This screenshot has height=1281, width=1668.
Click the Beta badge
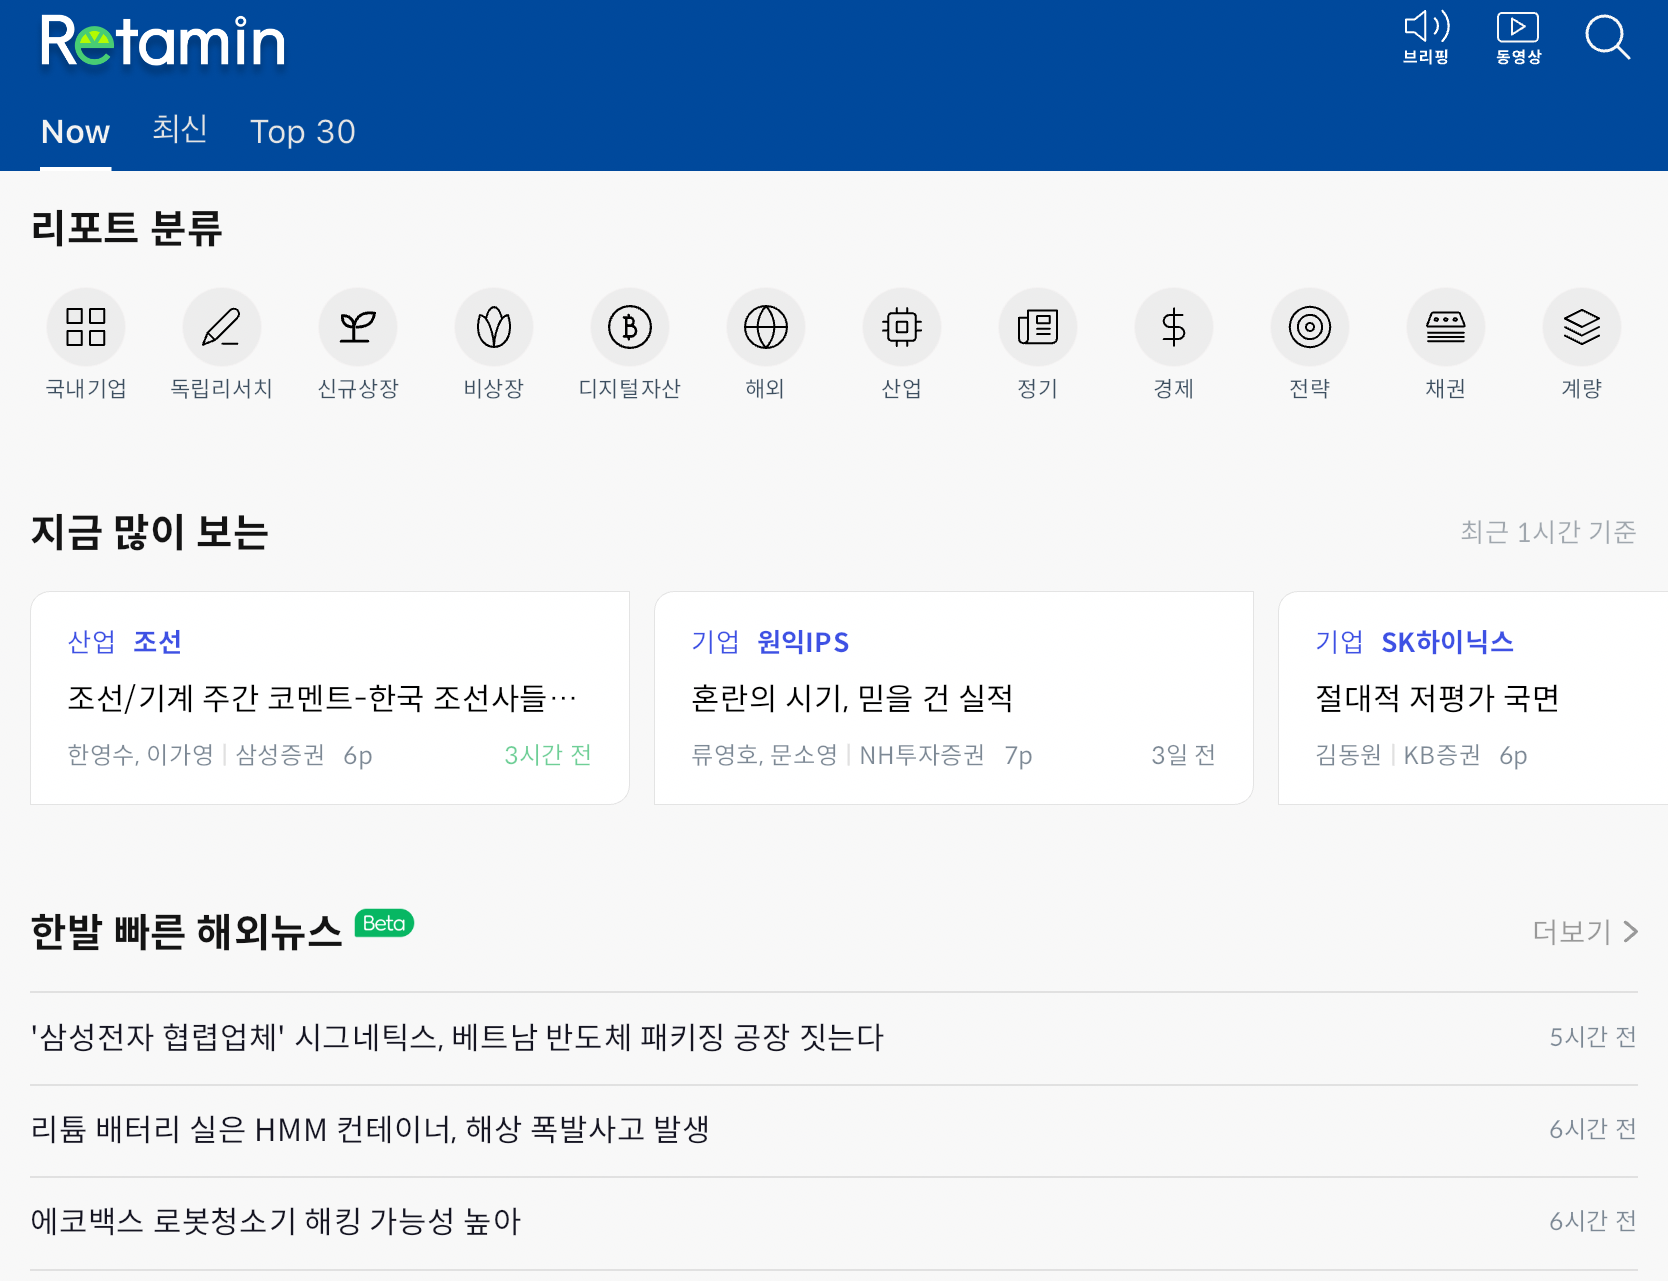(x=384, y=923)
